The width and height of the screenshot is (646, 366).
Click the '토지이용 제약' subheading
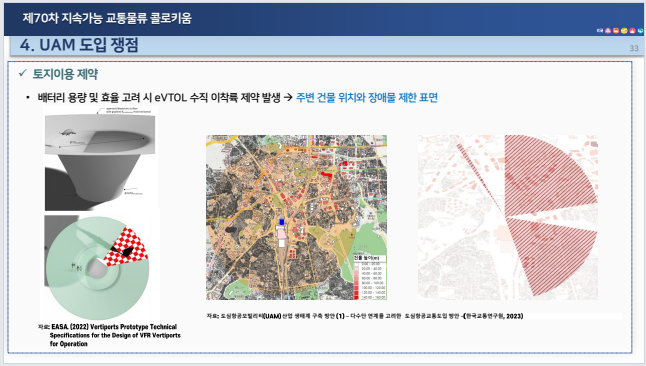pyautogui.click(x=65, y=74)
